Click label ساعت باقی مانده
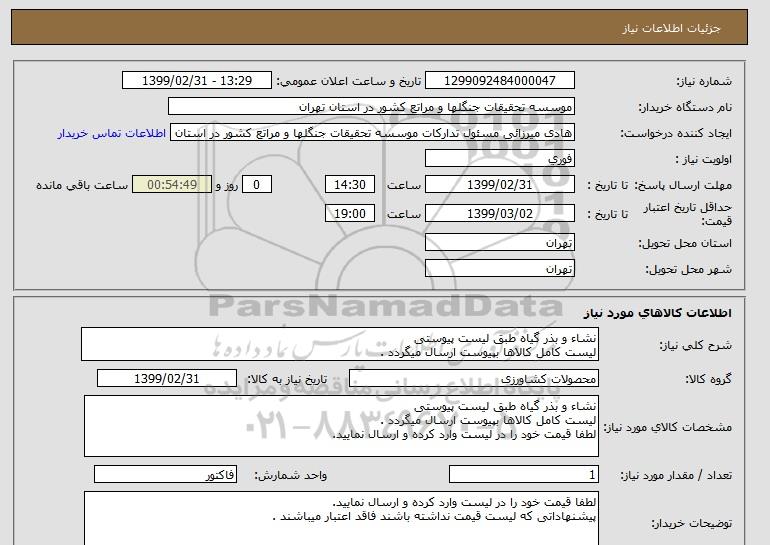The height and width of the screenshot is (545, 770). click(82, 185)
